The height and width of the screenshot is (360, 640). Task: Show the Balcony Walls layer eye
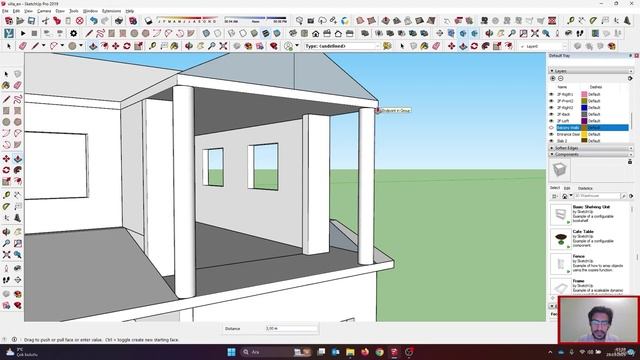[551, 128]
